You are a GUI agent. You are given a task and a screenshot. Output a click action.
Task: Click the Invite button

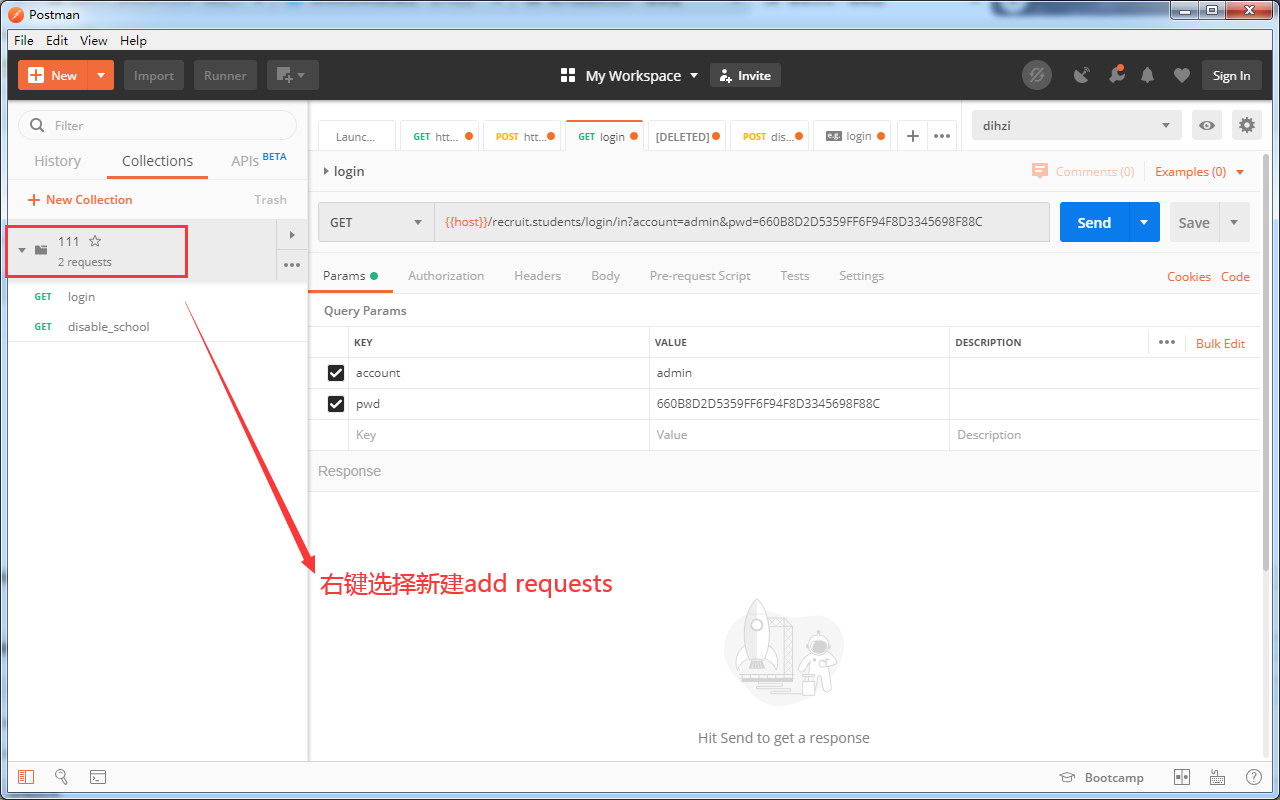click(745, 75)
